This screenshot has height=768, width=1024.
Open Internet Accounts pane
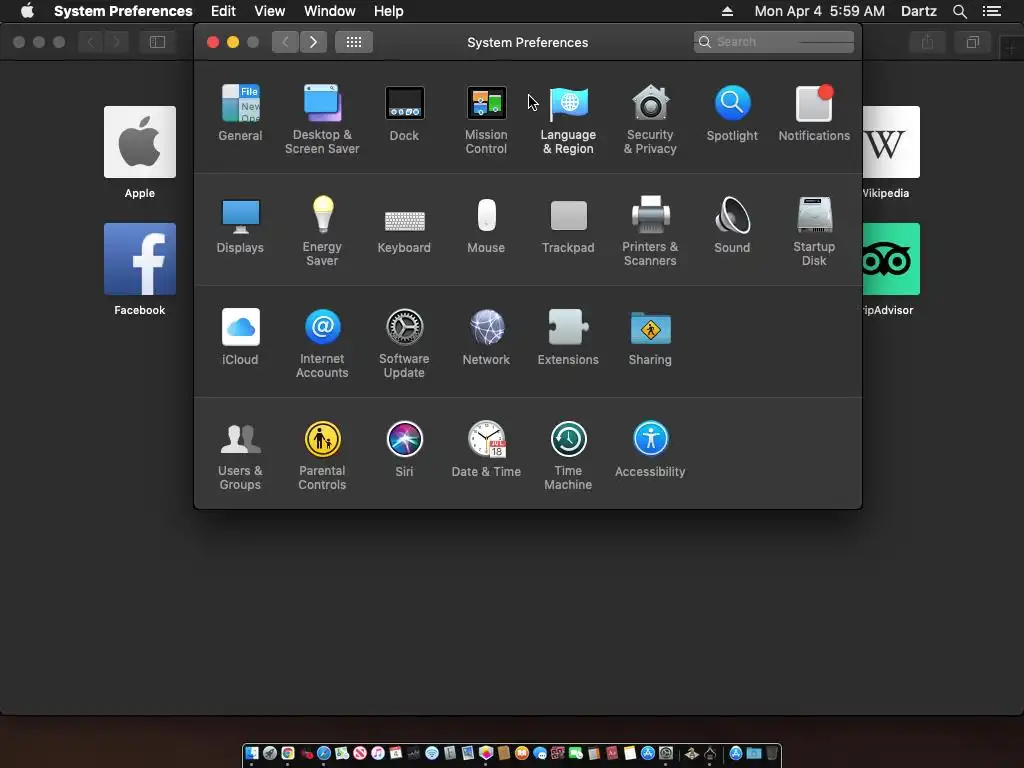(322, 344)
